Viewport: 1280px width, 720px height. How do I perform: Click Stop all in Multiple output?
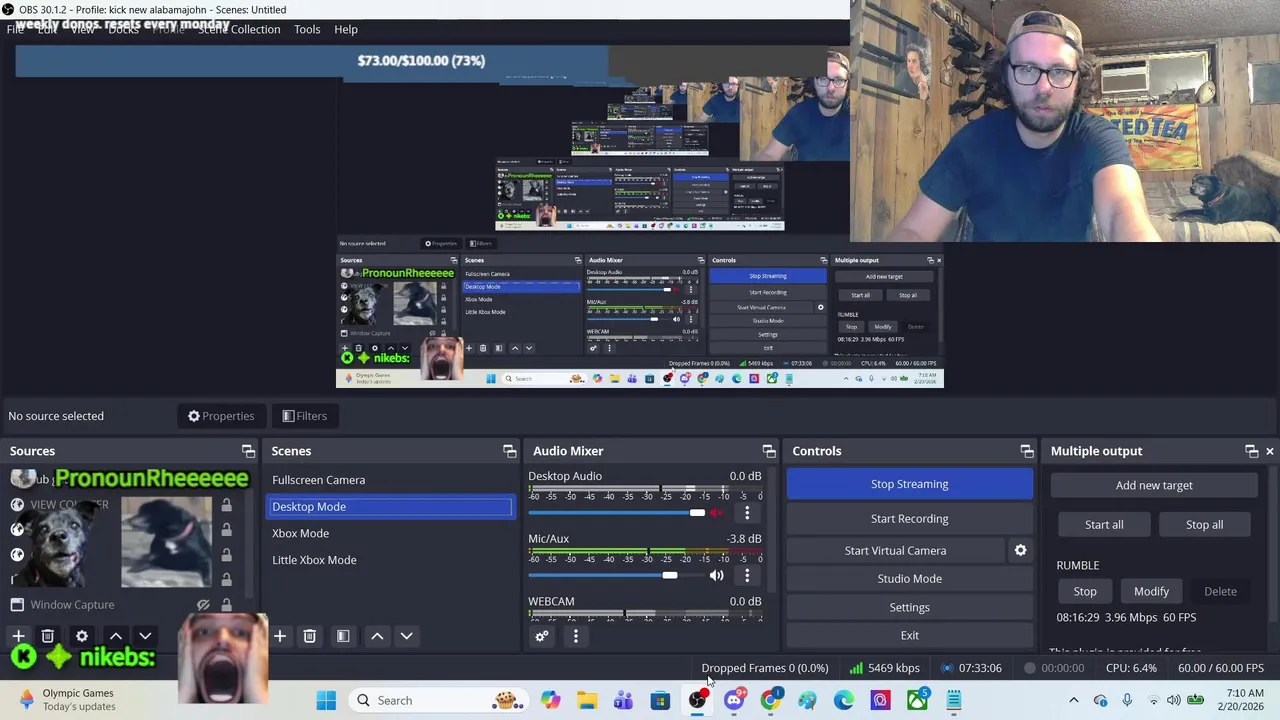pos(1204,525)
